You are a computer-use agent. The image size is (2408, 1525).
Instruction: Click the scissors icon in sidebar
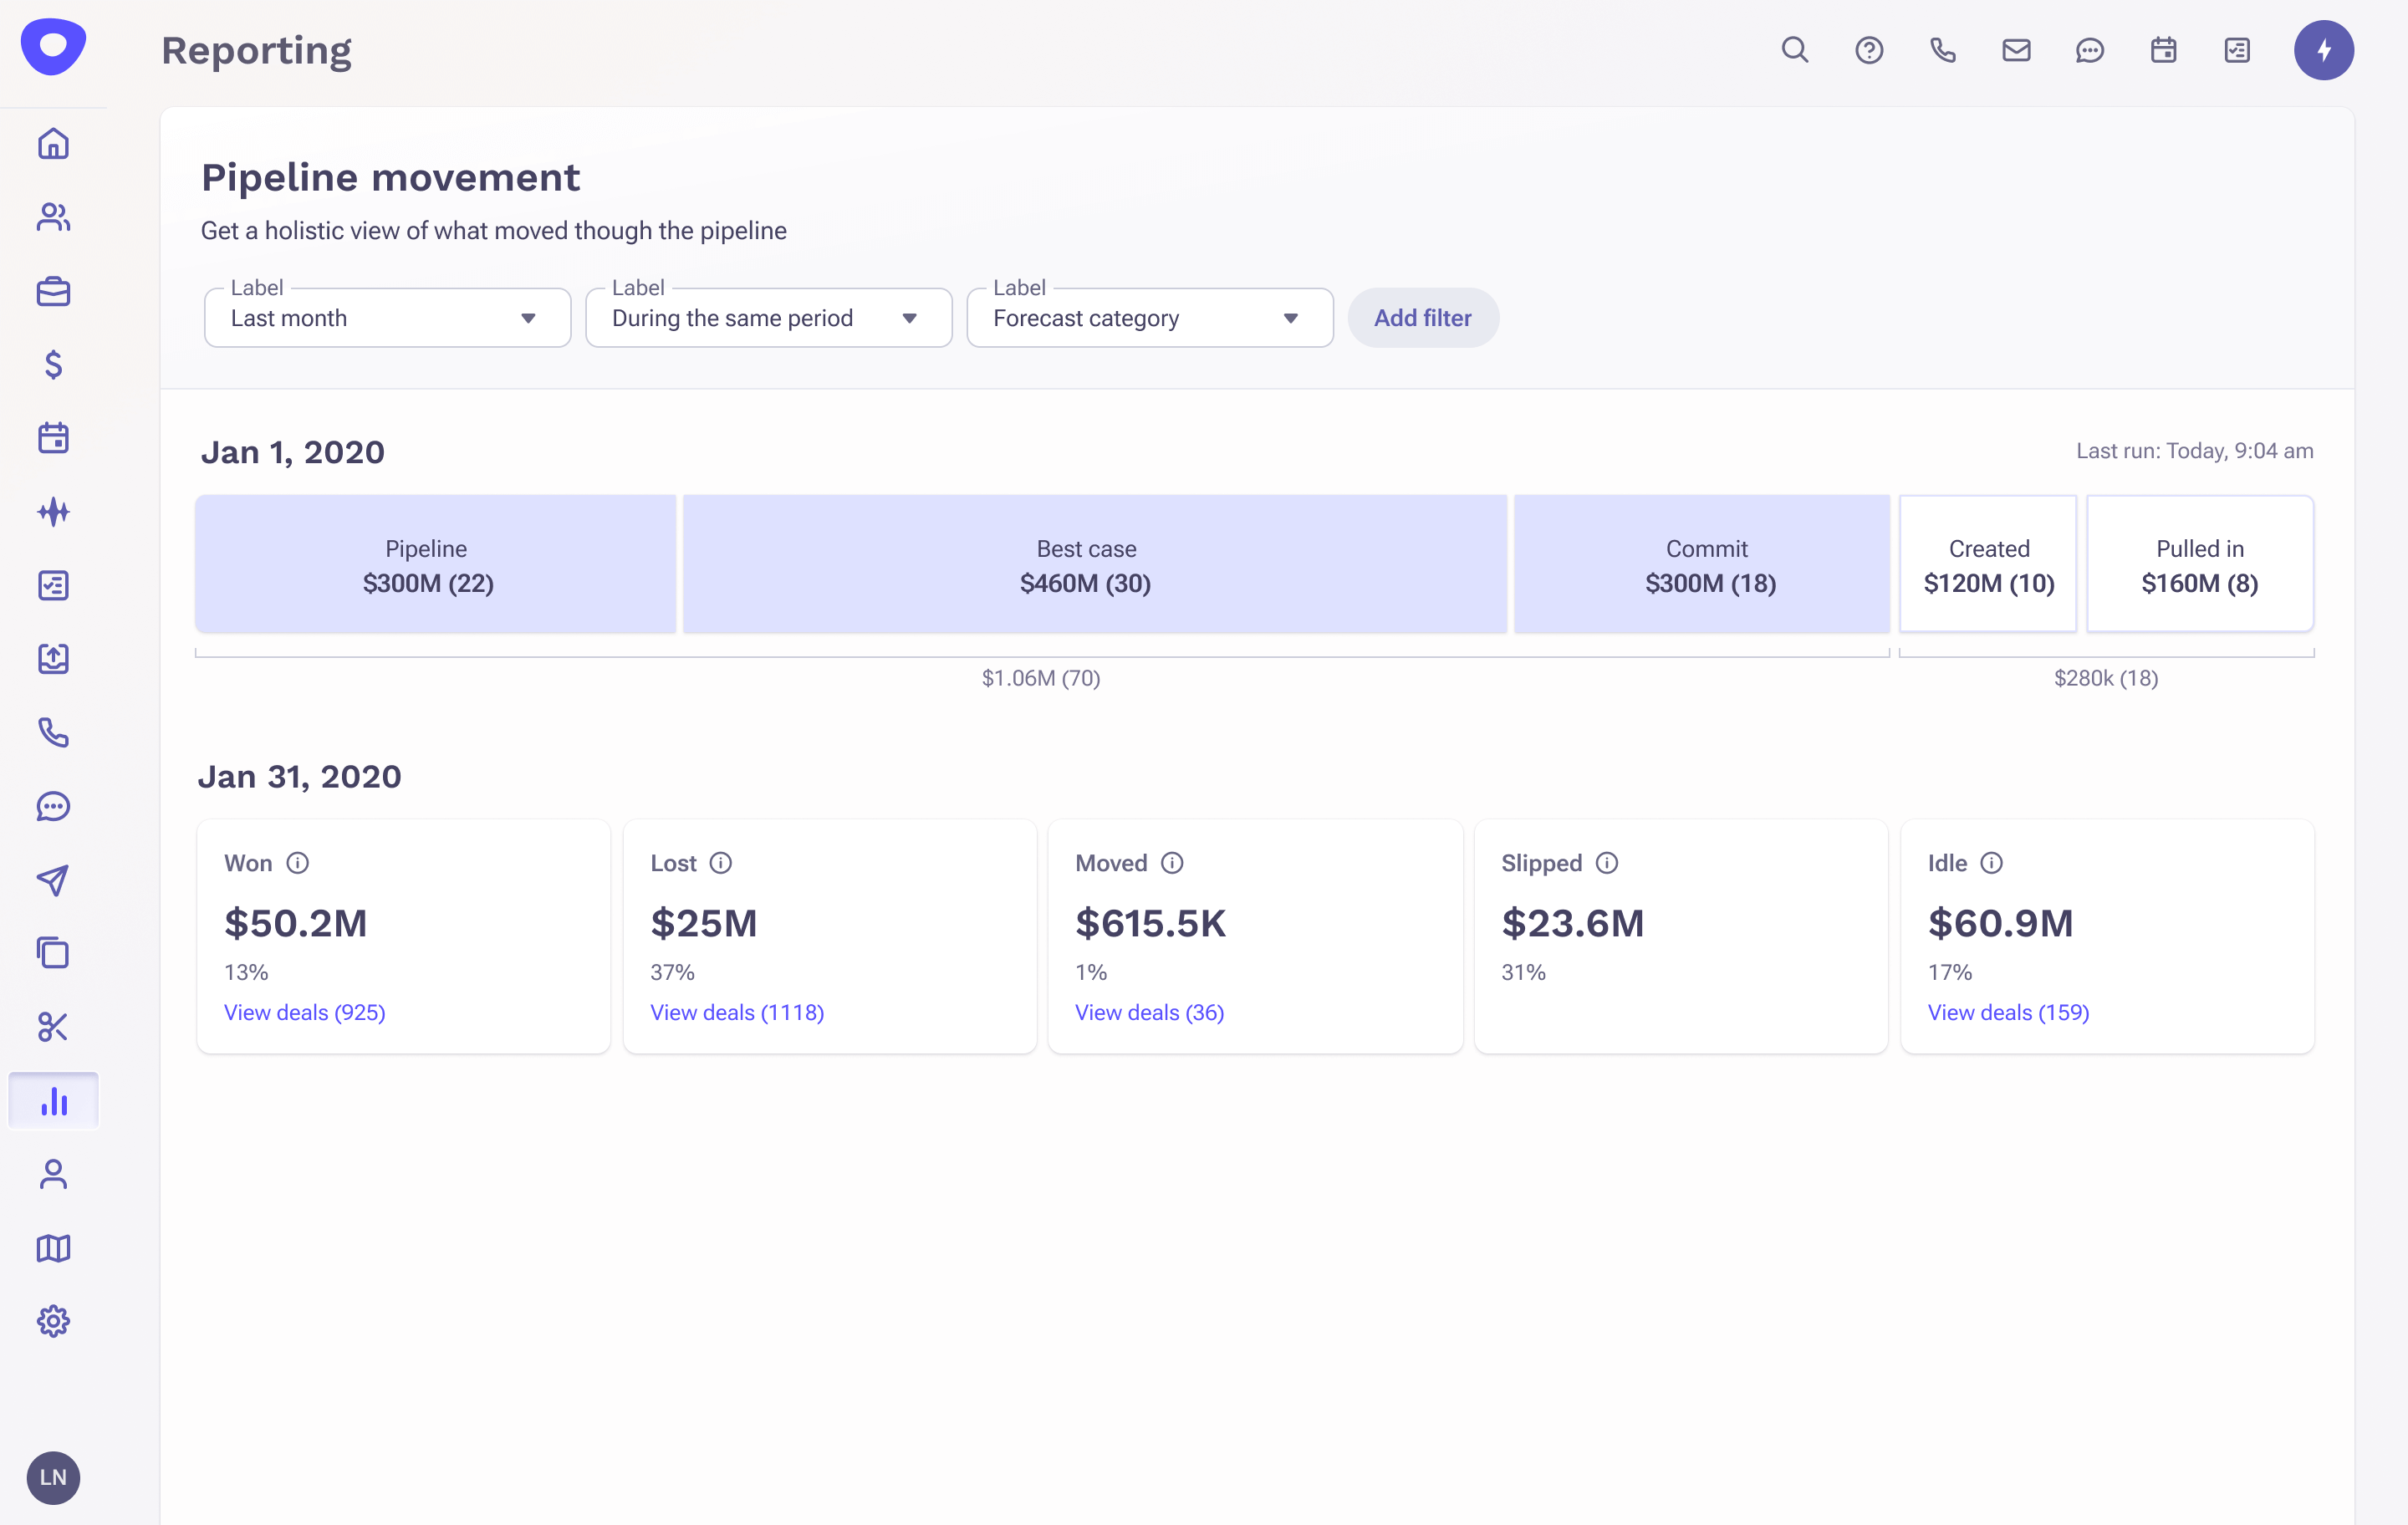pyautogui.click(x=54, y=1027)
